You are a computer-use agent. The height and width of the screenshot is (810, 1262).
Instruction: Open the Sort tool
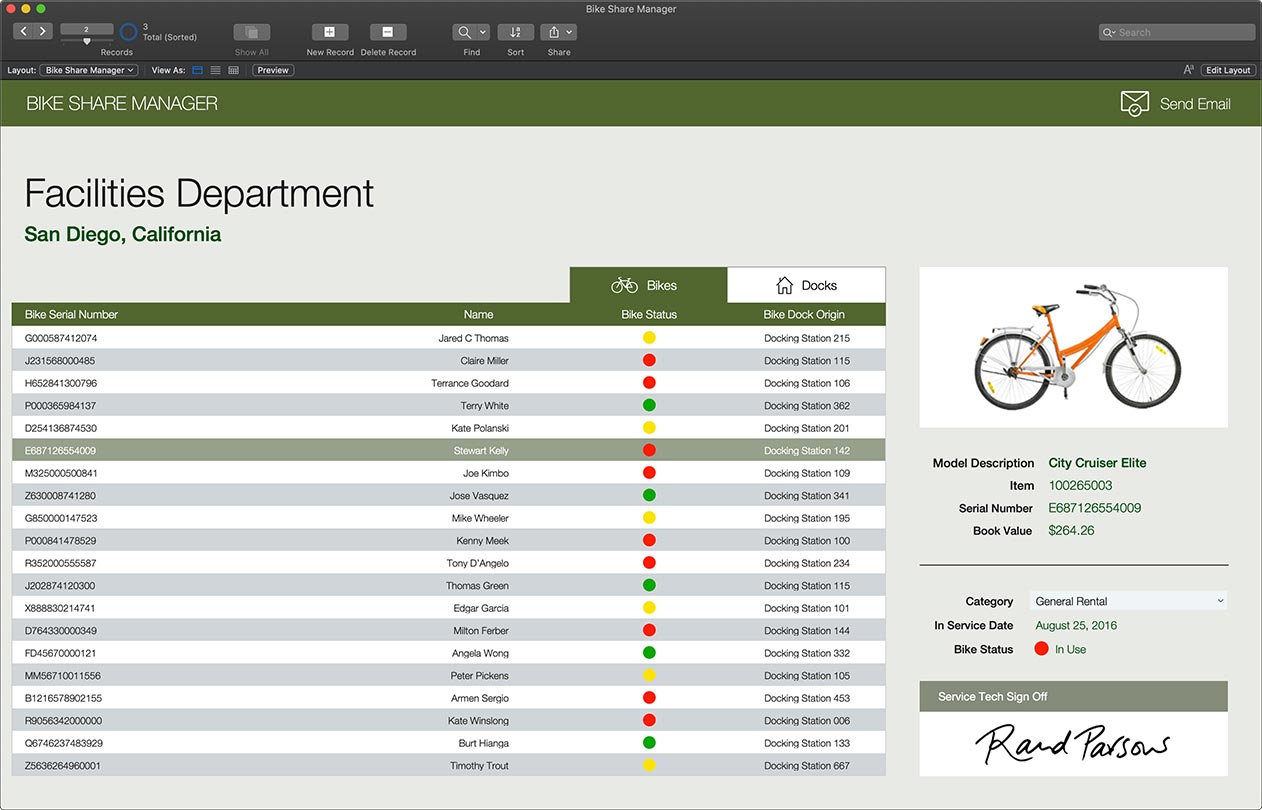(x=515, y=32)
